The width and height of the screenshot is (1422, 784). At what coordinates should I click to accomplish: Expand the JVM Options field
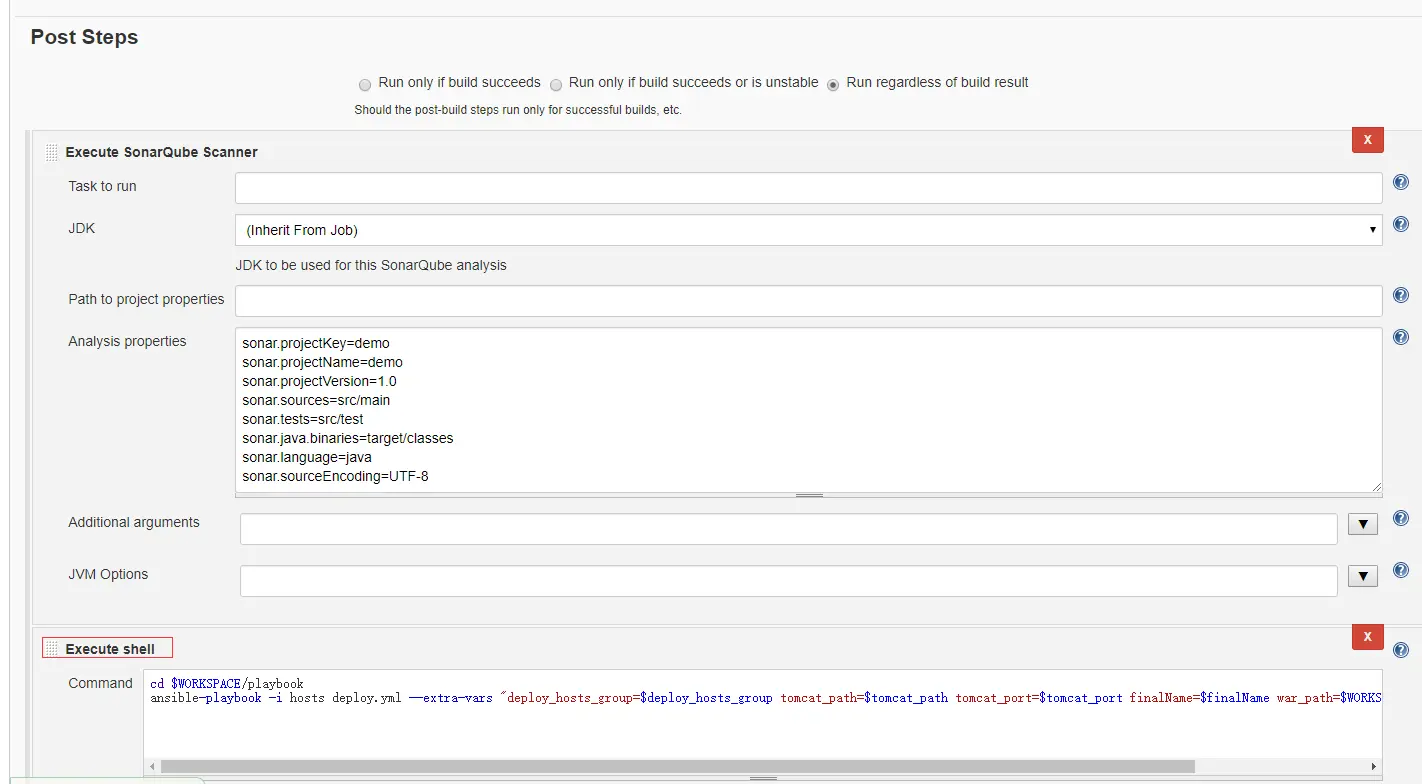[1363, 576]
